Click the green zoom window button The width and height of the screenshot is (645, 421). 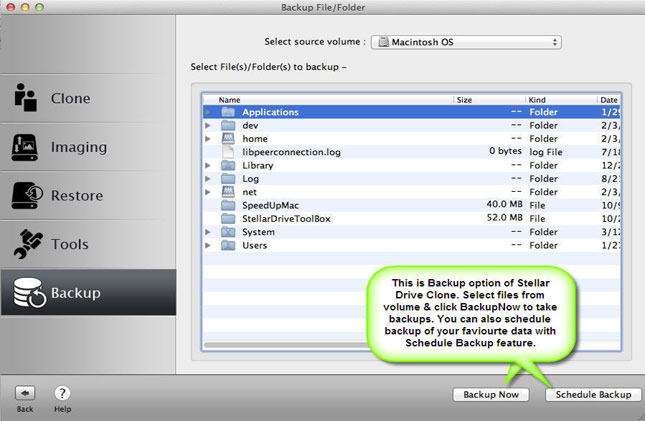coord(39,7)
